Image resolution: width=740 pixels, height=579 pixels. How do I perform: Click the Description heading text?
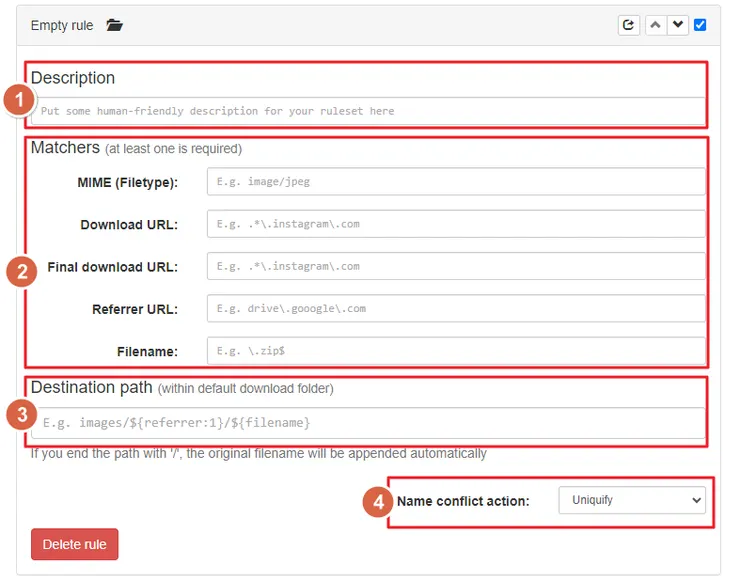73,78
